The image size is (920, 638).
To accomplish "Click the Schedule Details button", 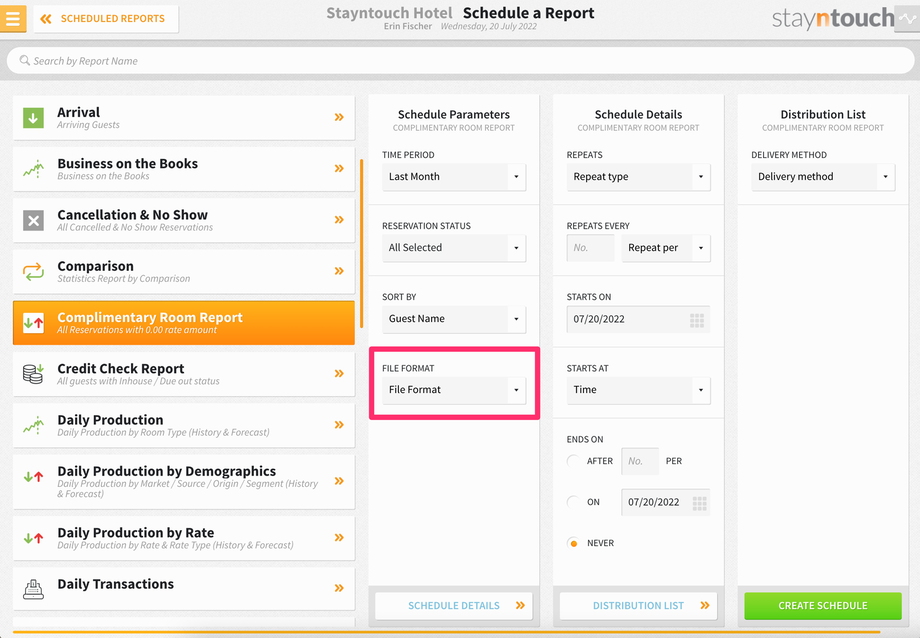I will tap(454, 606).
